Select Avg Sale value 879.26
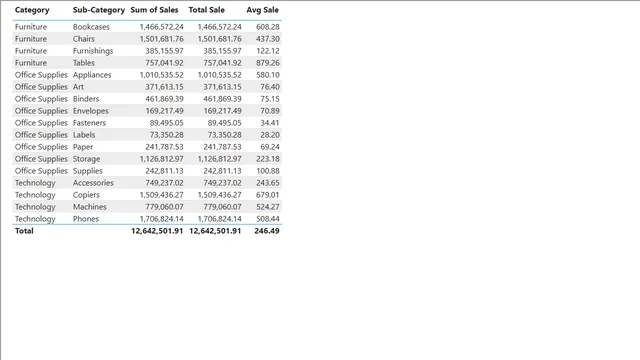The height and width of the screenshot is (360, 640). [x=268, y=63]
